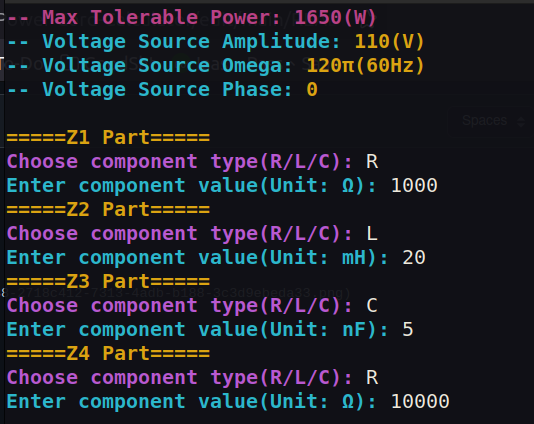534x424 pixels.
Task: Click the Z4 component type answer R
Action: pos(372,378)
